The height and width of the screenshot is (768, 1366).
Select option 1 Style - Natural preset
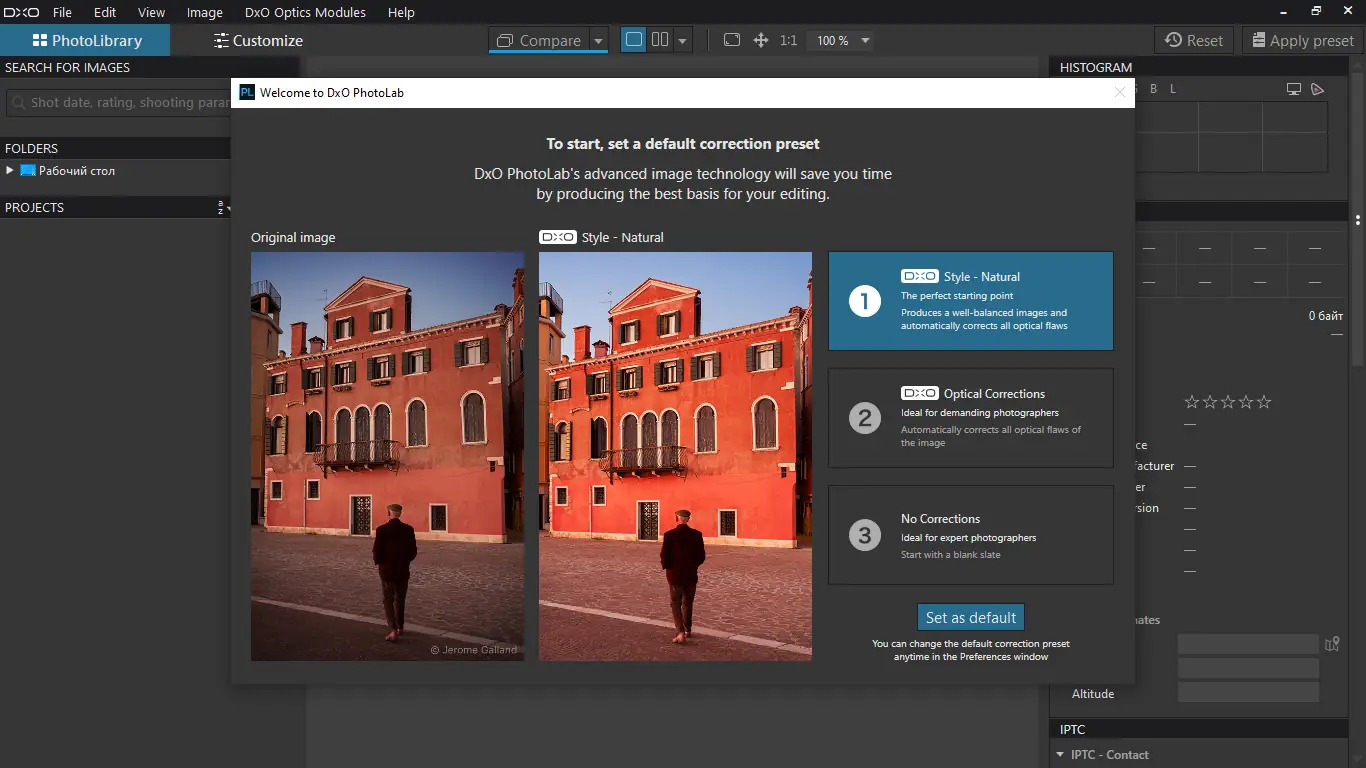970,301
